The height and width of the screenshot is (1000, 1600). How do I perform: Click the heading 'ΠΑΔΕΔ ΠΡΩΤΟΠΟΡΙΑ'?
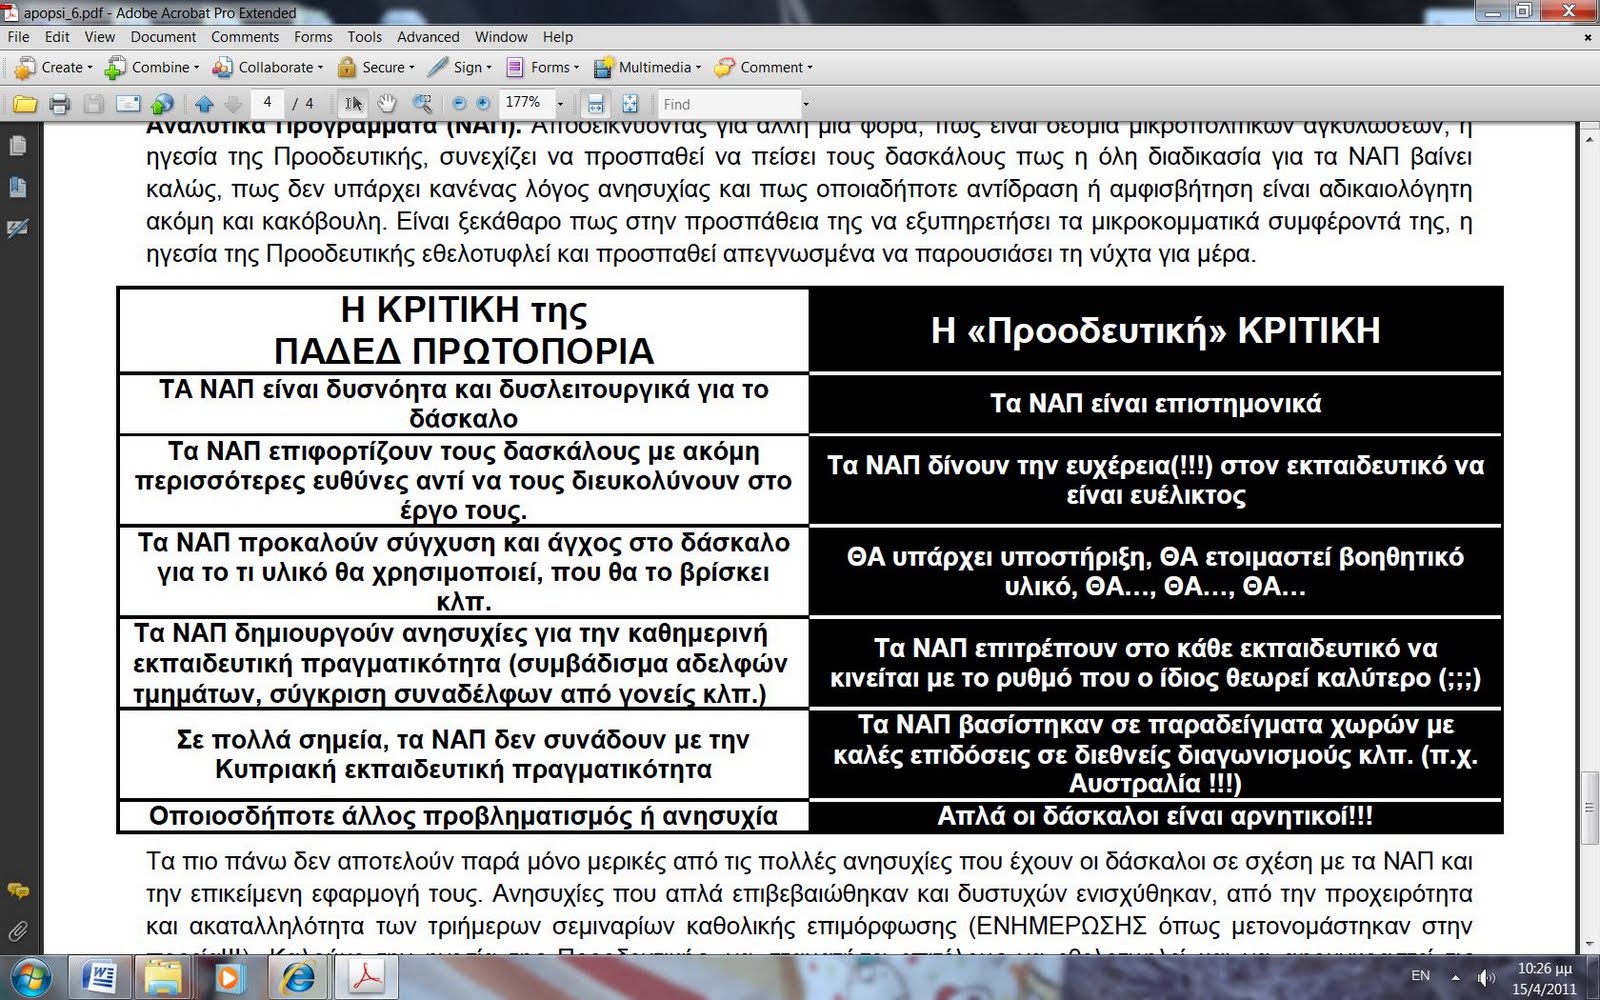pos(464,351)
